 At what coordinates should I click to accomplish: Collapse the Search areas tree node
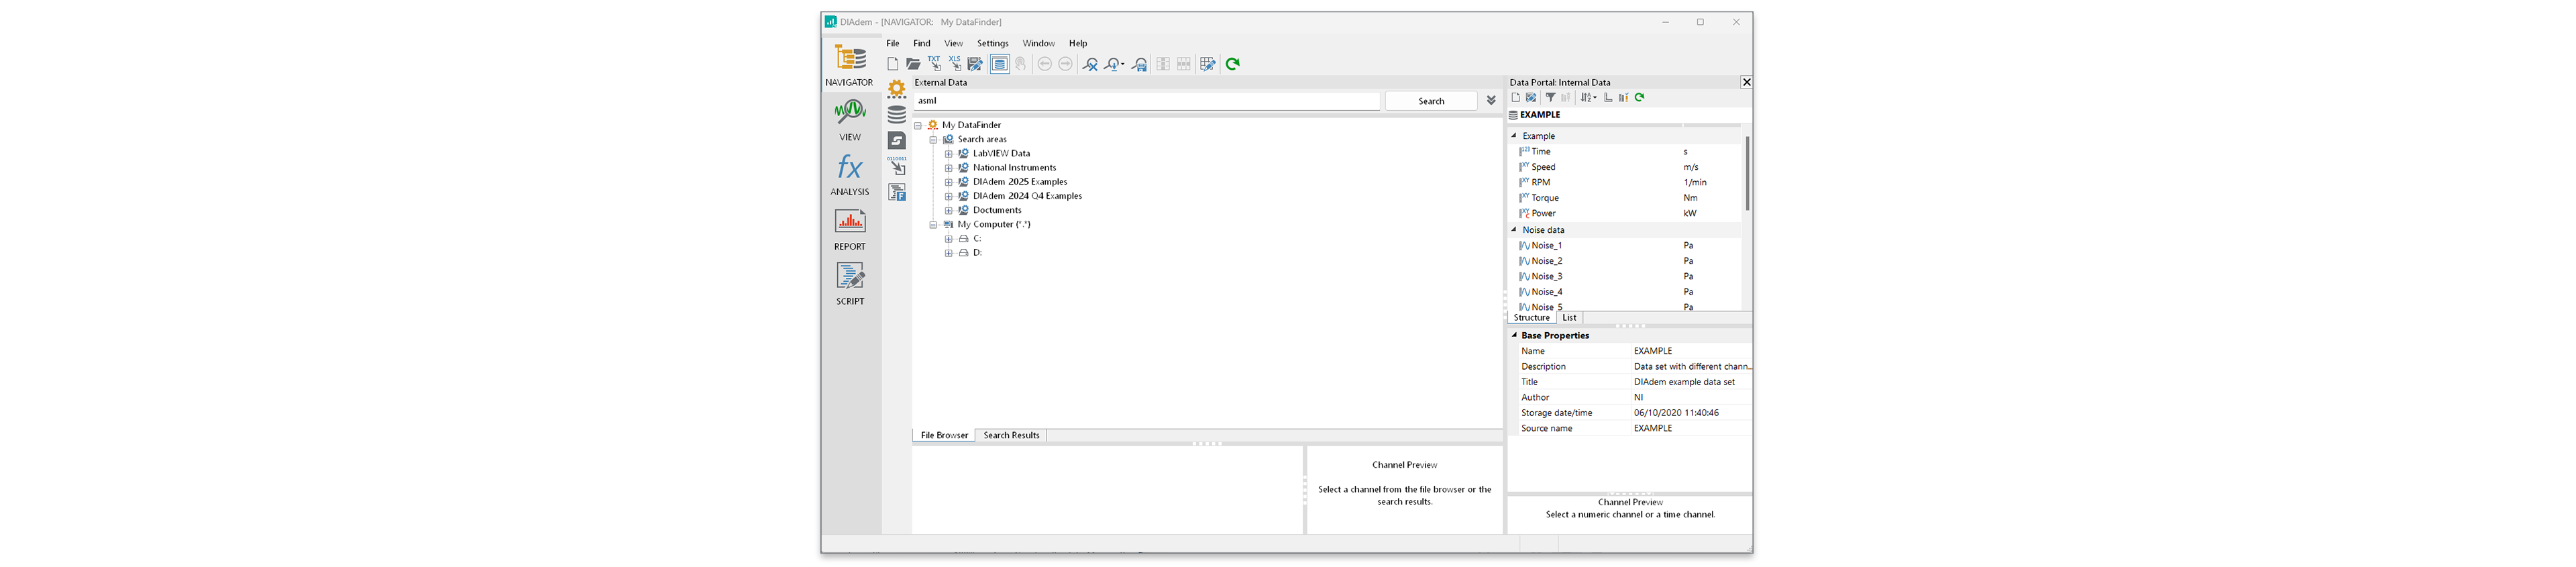pyautogui.click(x=933, y=140)
